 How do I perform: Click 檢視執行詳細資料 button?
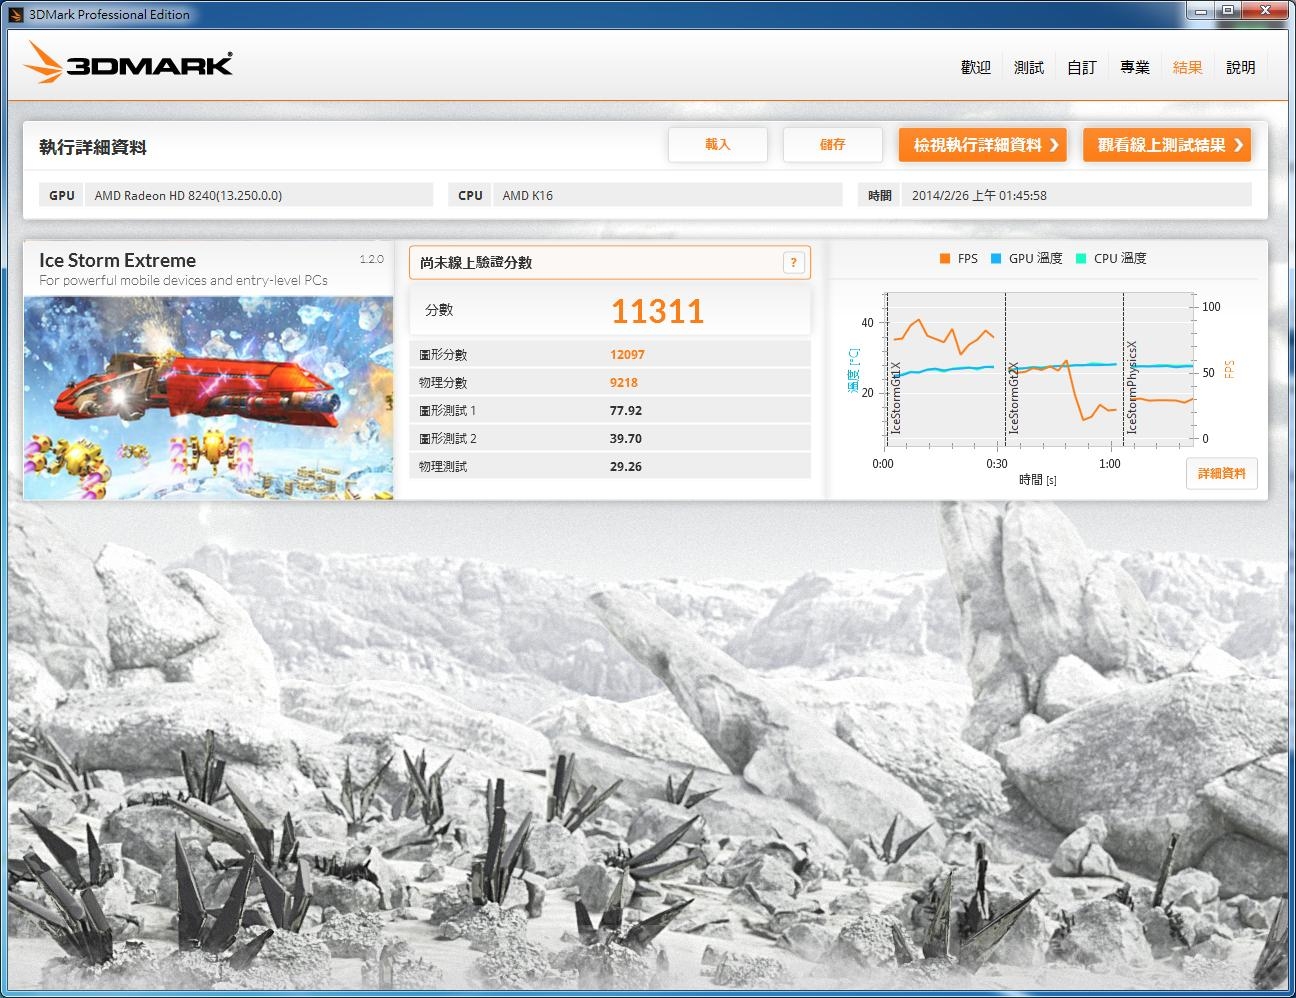click(983, 145)
